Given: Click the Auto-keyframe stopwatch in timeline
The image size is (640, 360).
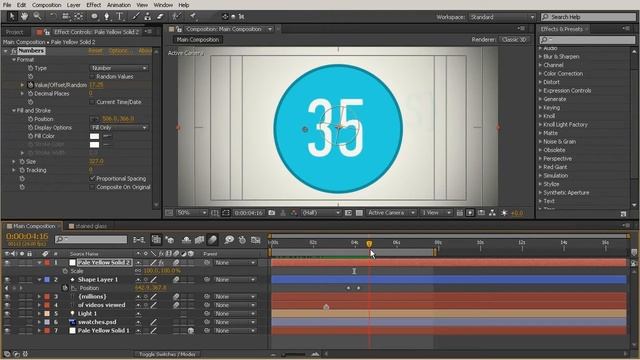Looking at the screenshot, I should pyautogui.click(x=242, y=240).
